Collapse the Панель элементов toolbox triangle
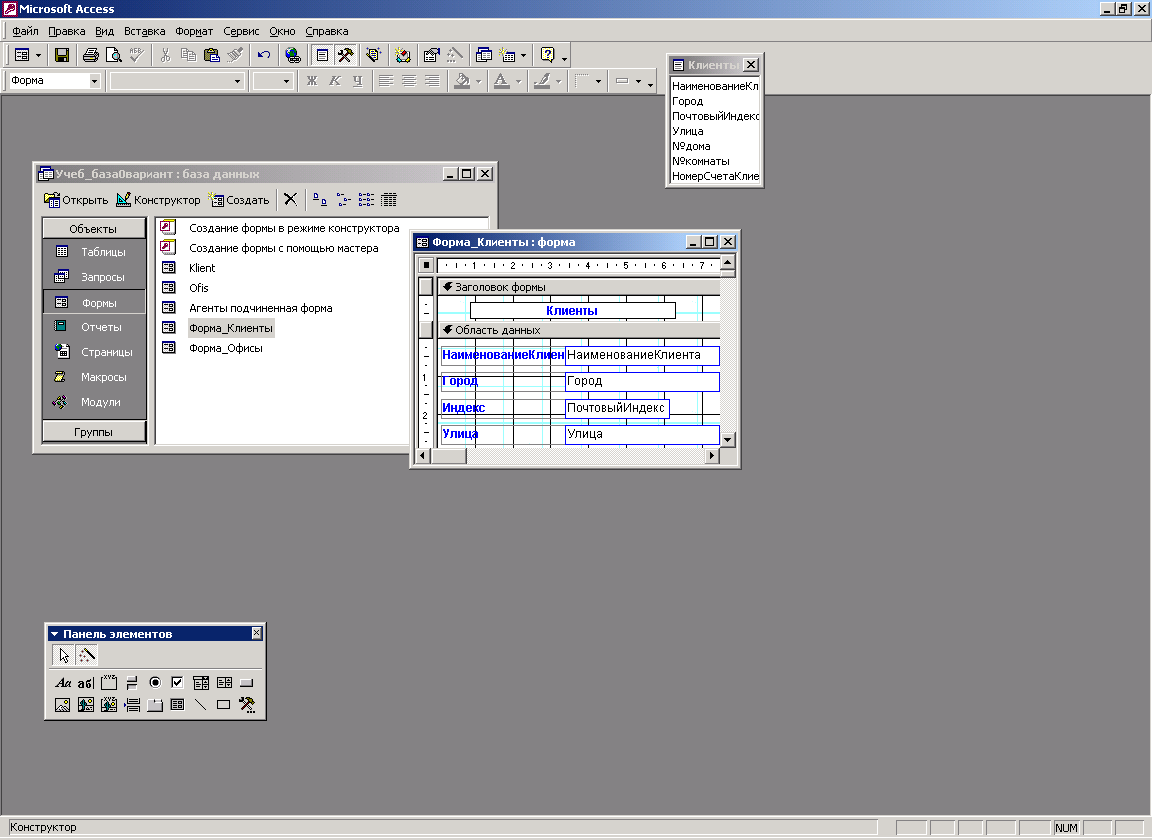The image size is (1152, 840). (54, 633)
